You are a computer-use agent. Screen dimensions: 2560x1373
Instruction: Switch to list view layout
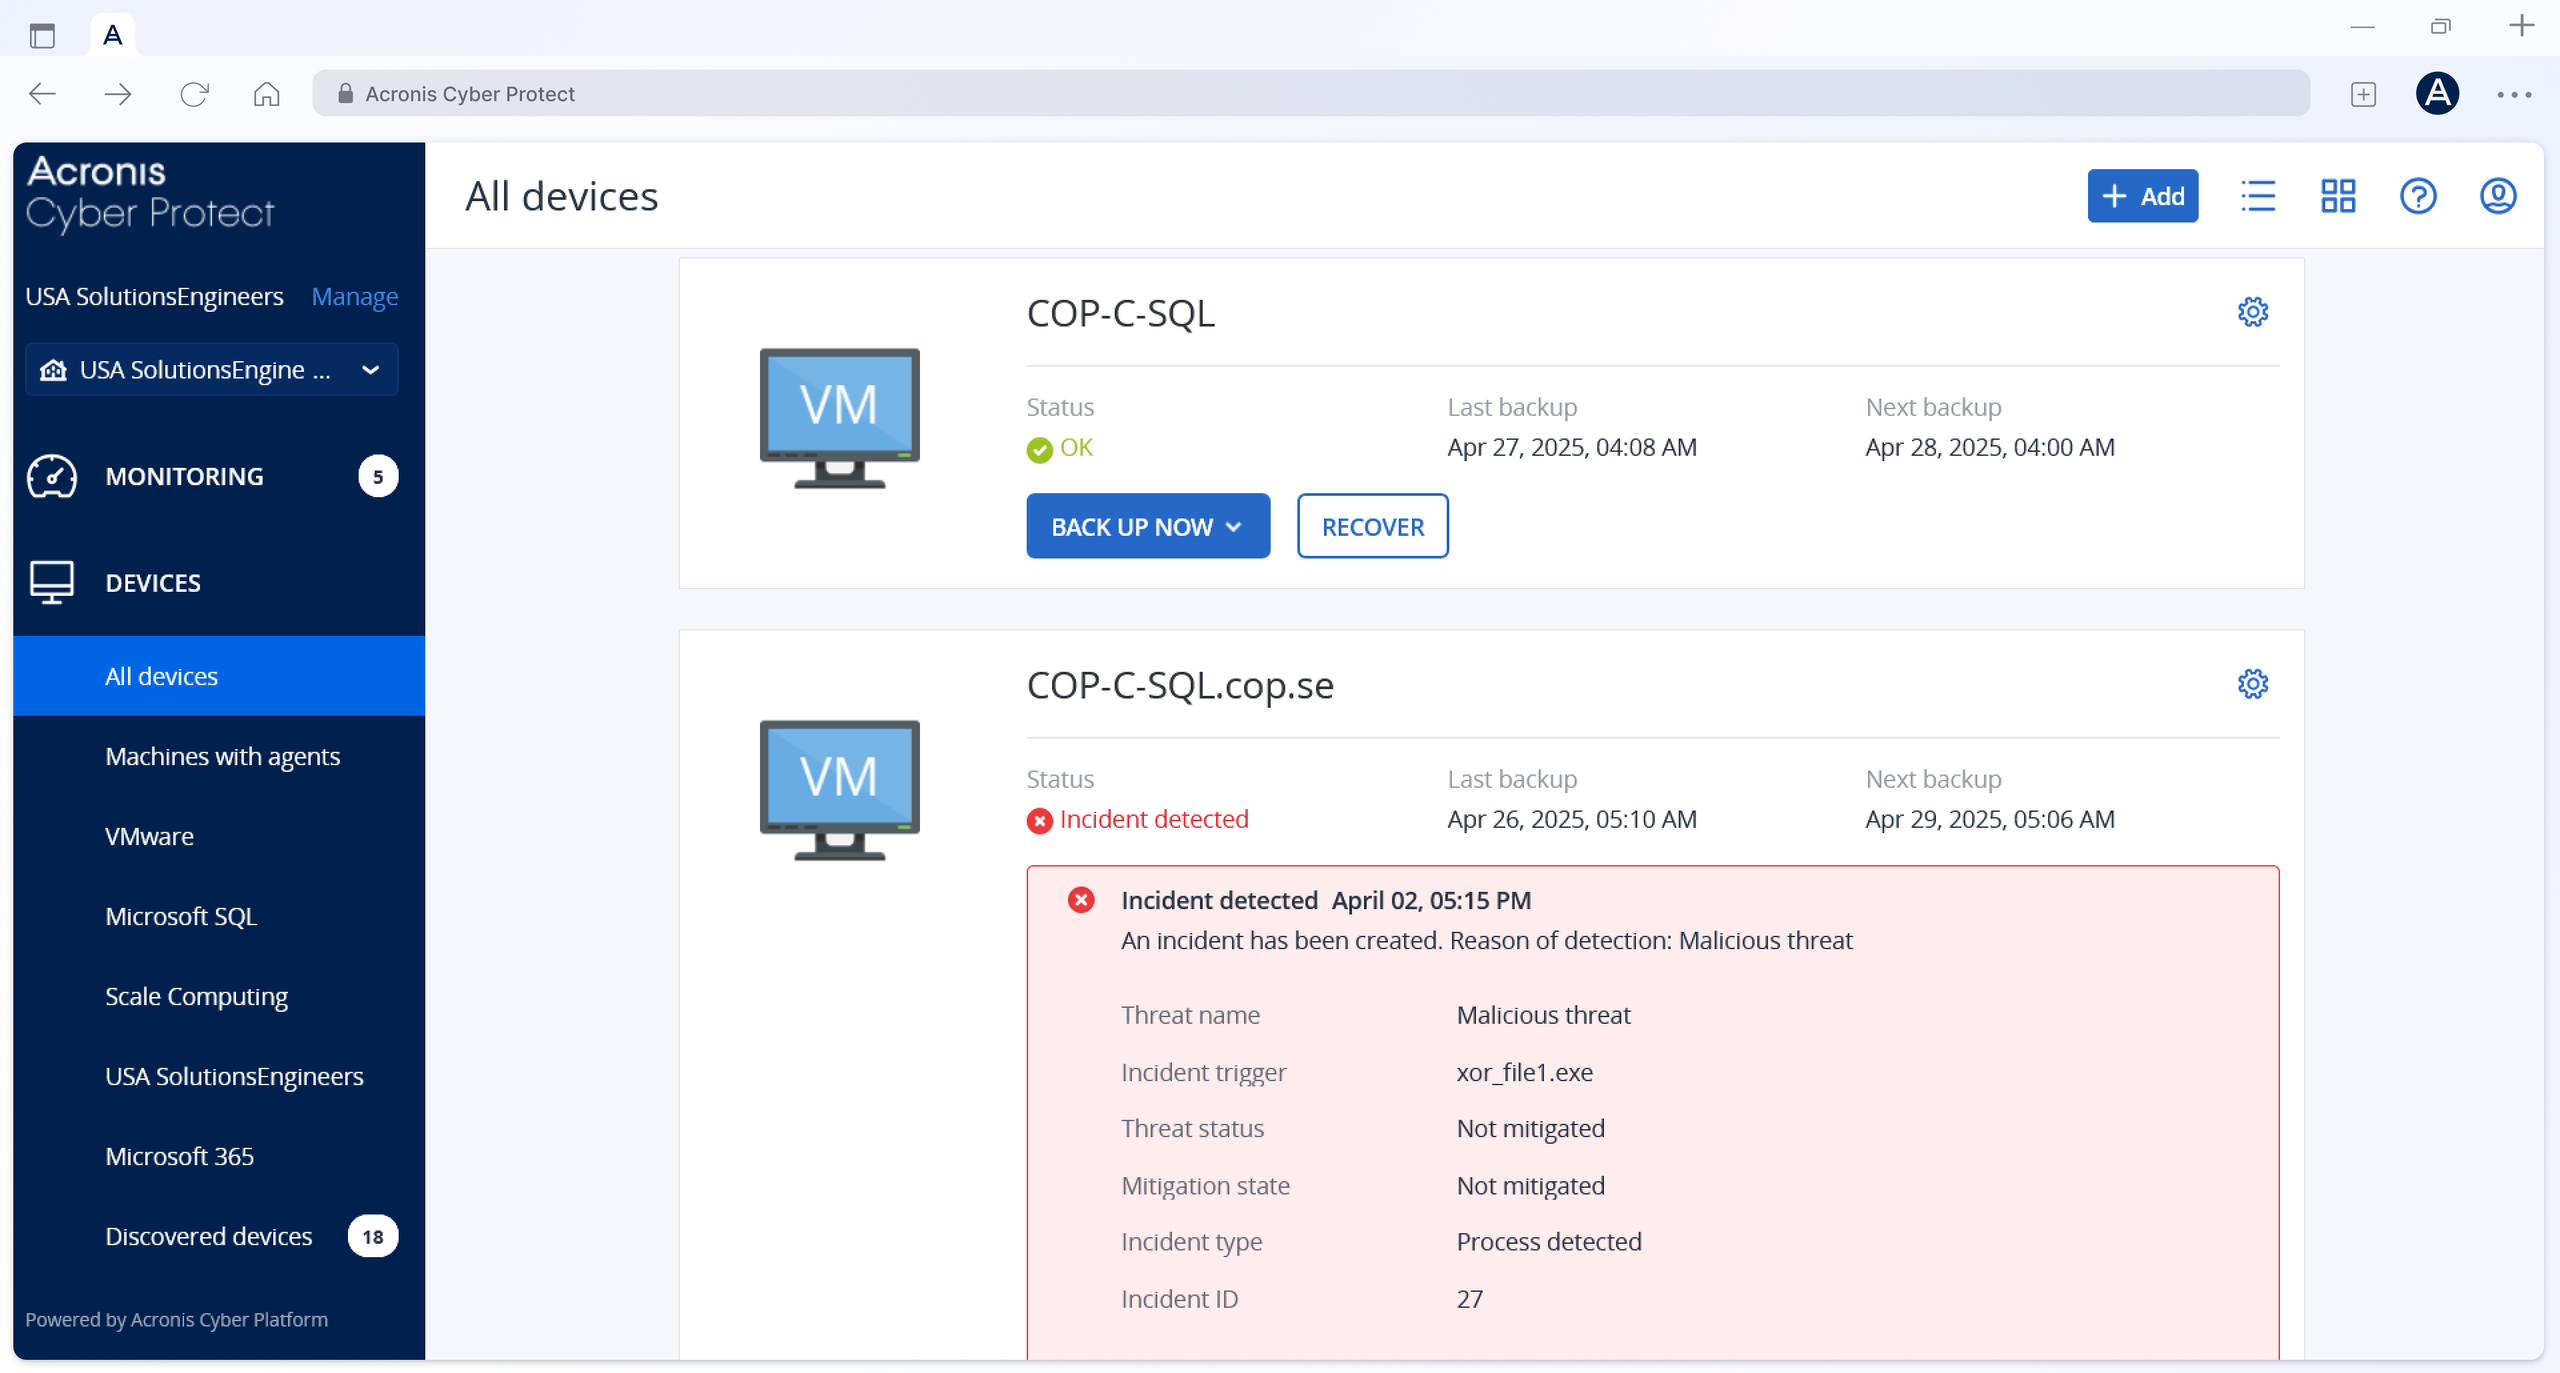point(2258,196)
